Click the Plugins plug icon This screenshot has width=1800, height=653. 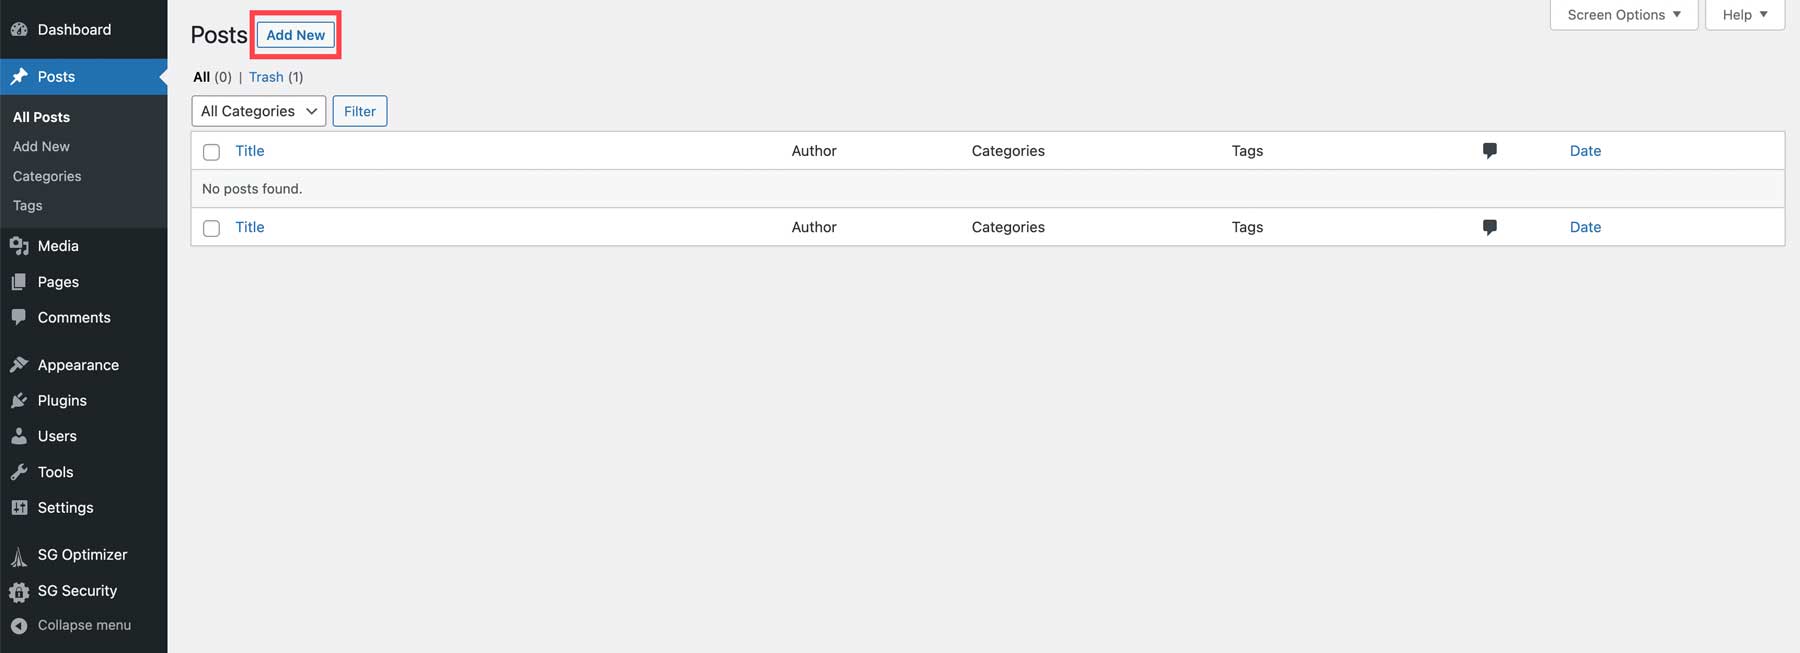(19, 401)
